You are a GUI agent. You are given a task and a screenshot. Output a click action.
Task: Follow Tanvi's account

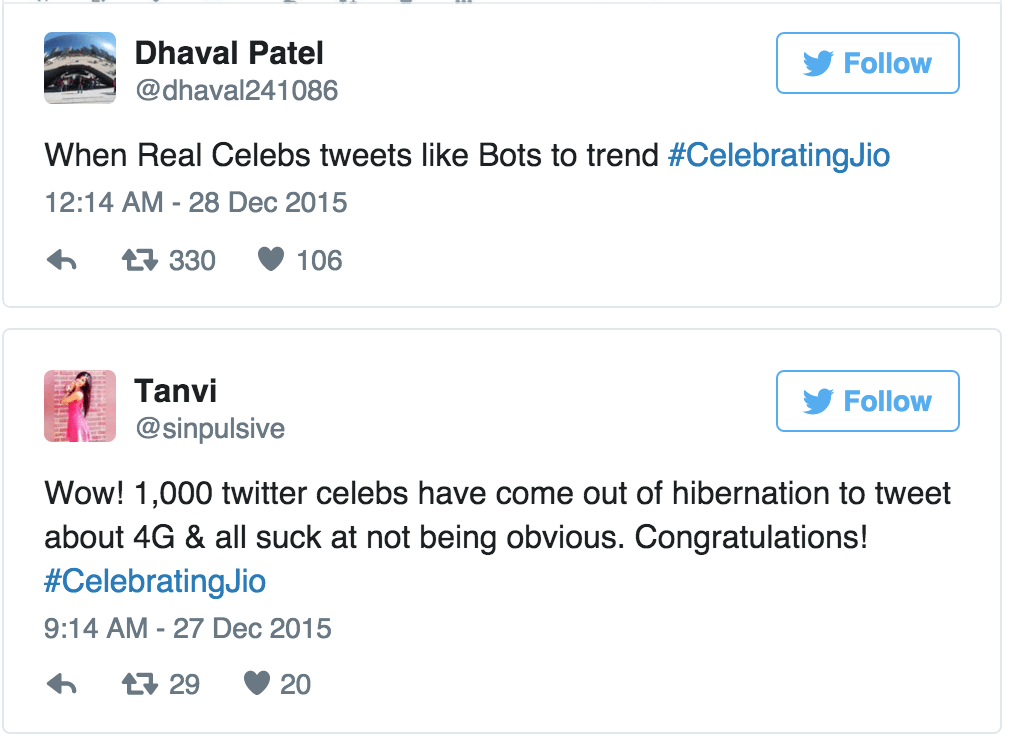pyautogui.click(x=867, y=401)
